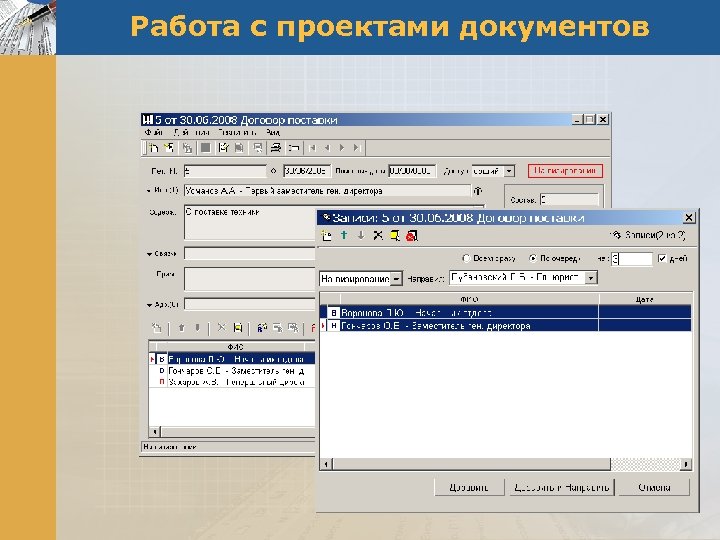Click the gray X delete icon in main window's lower toolbar
Viewport: 720px width, 540px height.
tap(221, 327)
